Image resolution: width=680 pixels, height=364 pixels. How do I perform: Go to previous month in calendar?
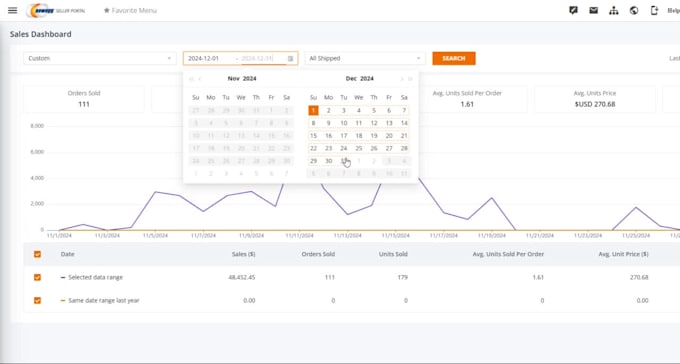(x=200, y=79)
